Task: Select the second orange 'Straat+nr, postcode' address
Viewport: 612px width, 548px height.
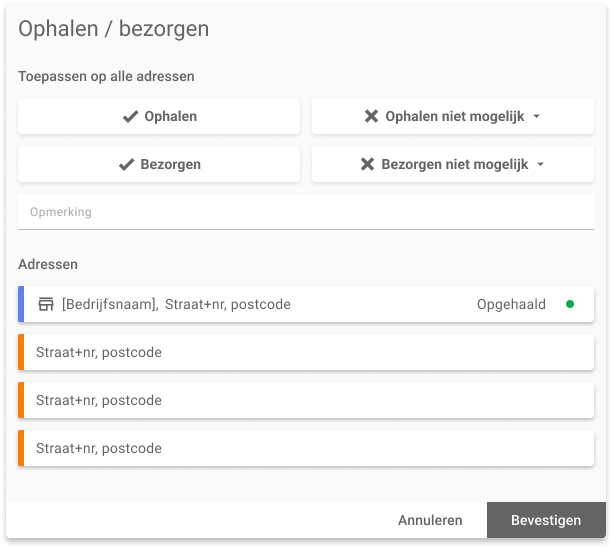Action: (x=306, y=400)
